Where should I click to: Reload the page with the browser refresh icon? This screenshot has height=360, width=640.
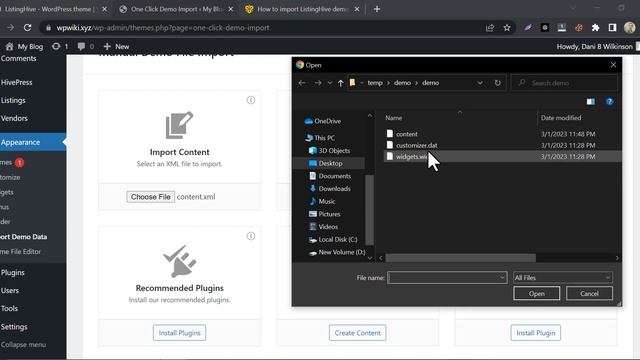[27, 28]
